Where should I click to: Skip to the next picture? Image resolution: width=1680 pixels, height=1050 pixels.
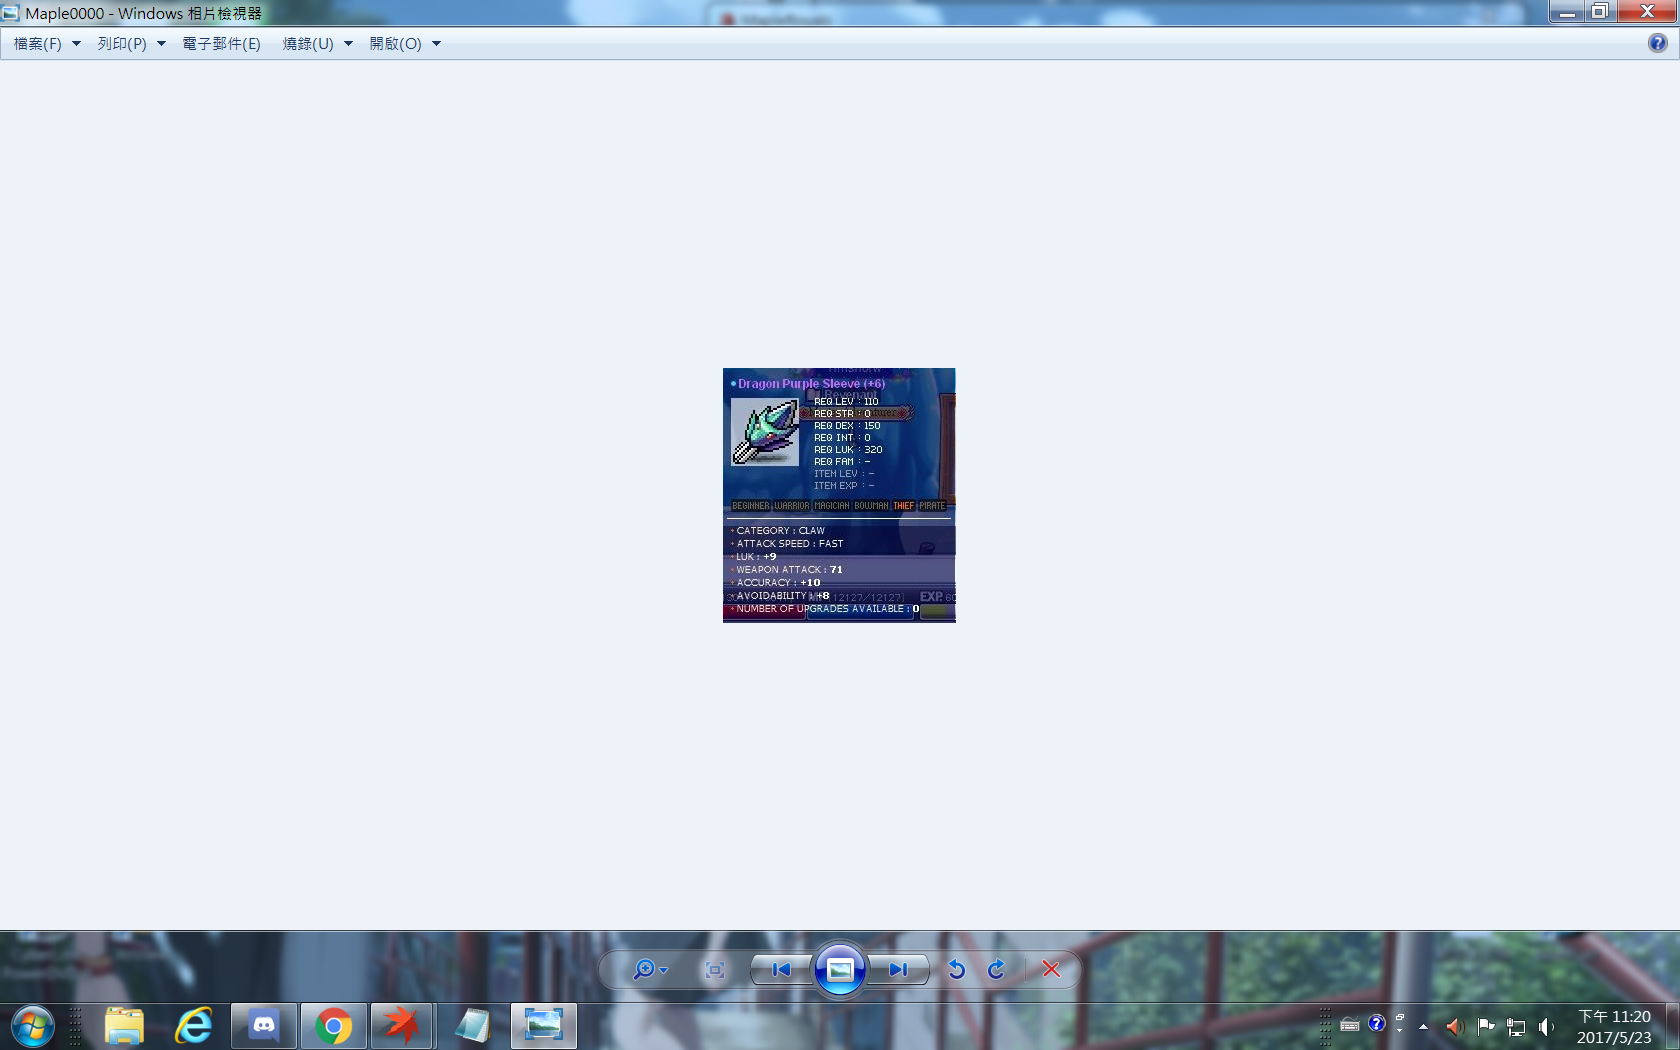click(898, 969)
